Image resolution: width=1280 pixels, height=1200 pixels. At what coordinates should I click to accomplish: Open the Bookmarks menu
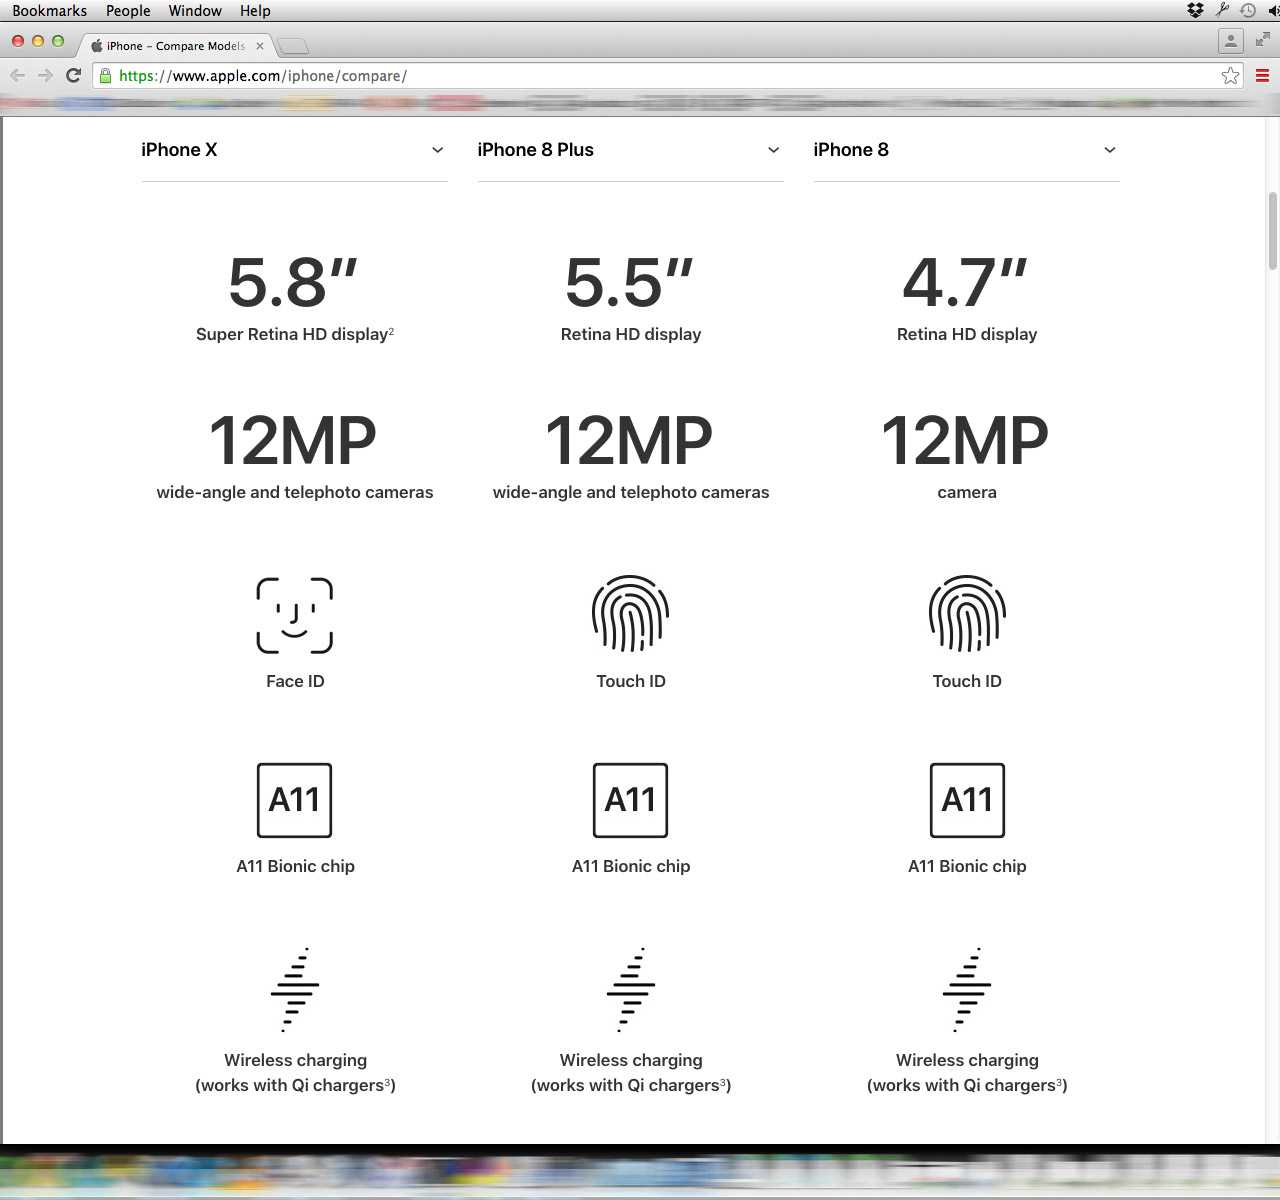[49, 11]
